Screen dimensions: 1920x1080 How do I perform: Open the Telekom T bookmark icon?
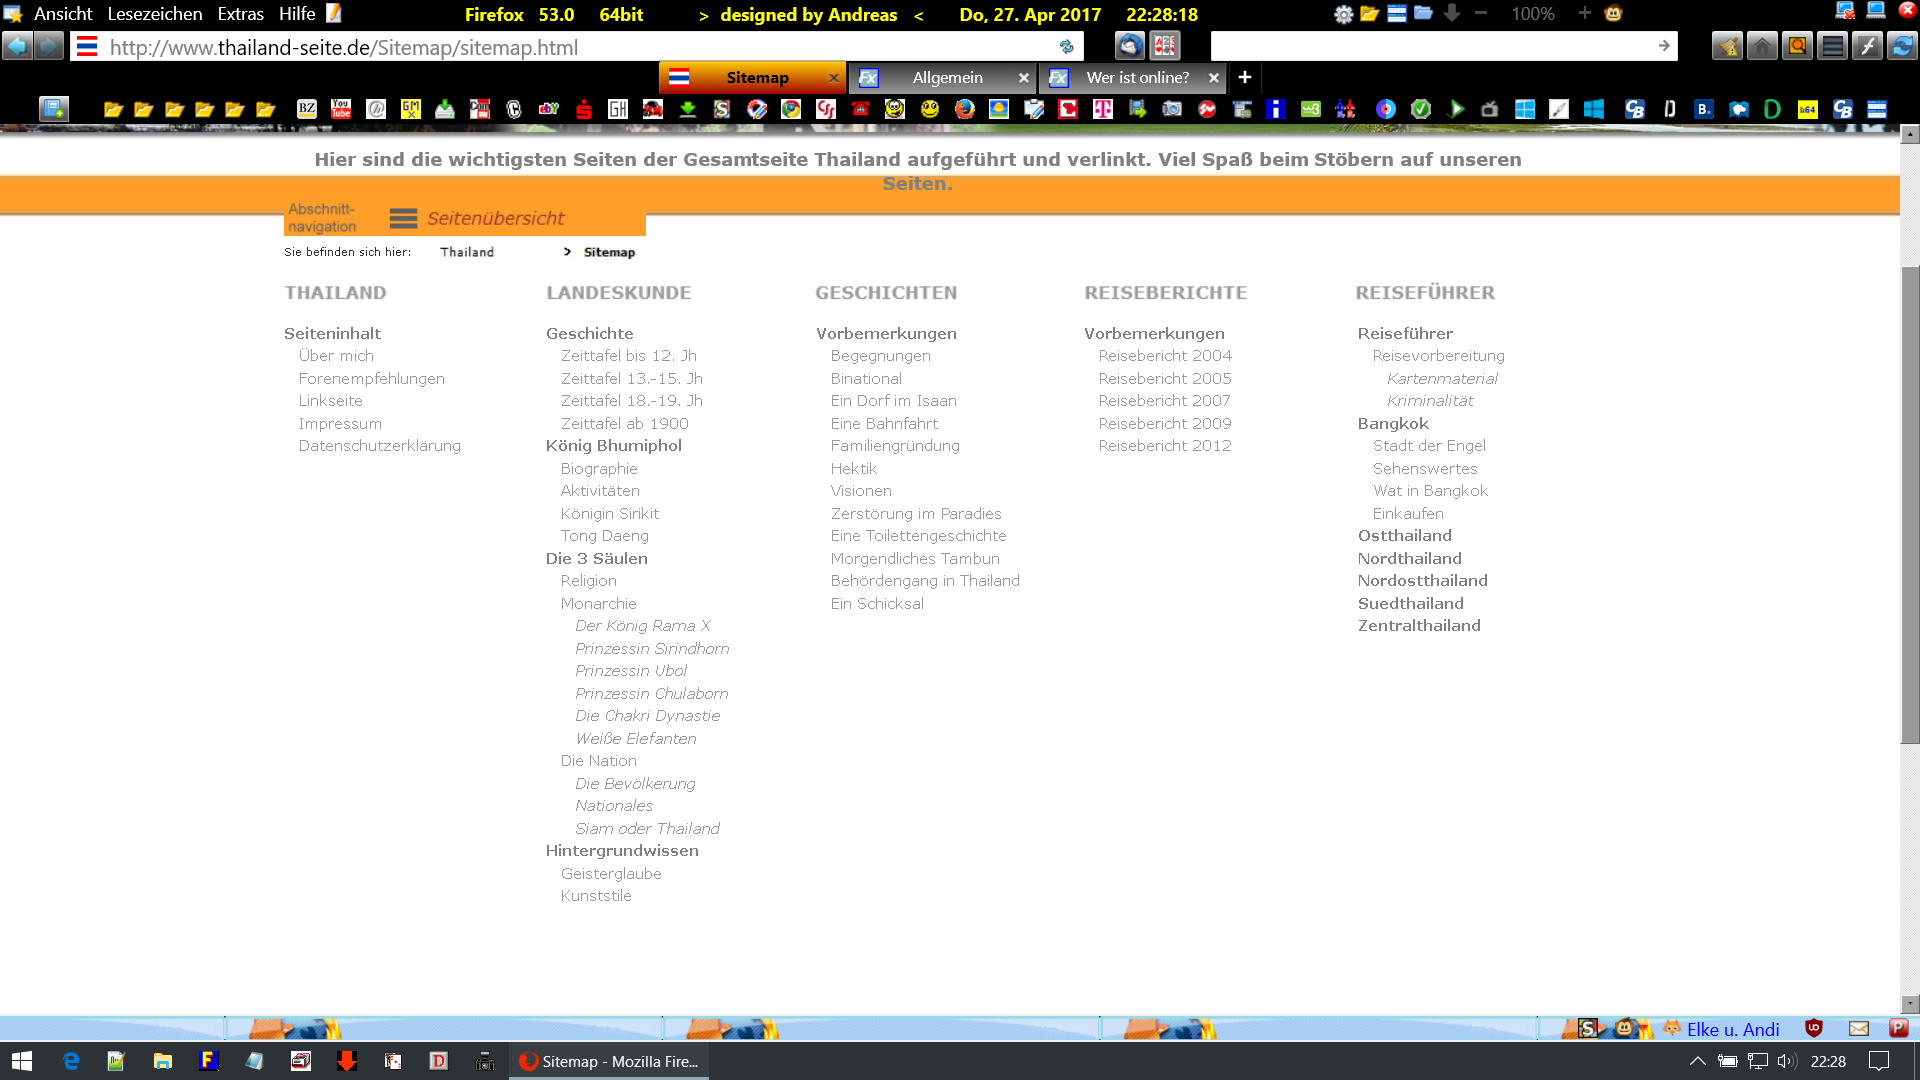[1102, 109]
